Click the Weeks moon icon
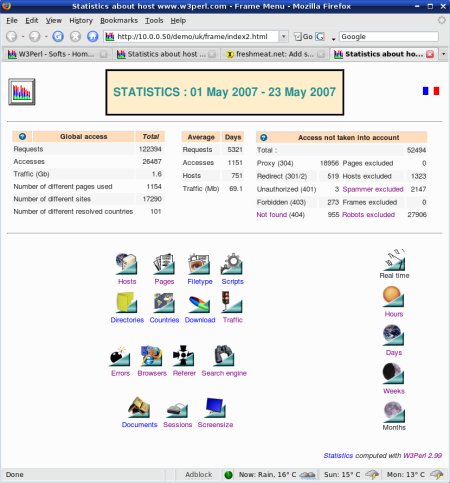 point(394,373)
